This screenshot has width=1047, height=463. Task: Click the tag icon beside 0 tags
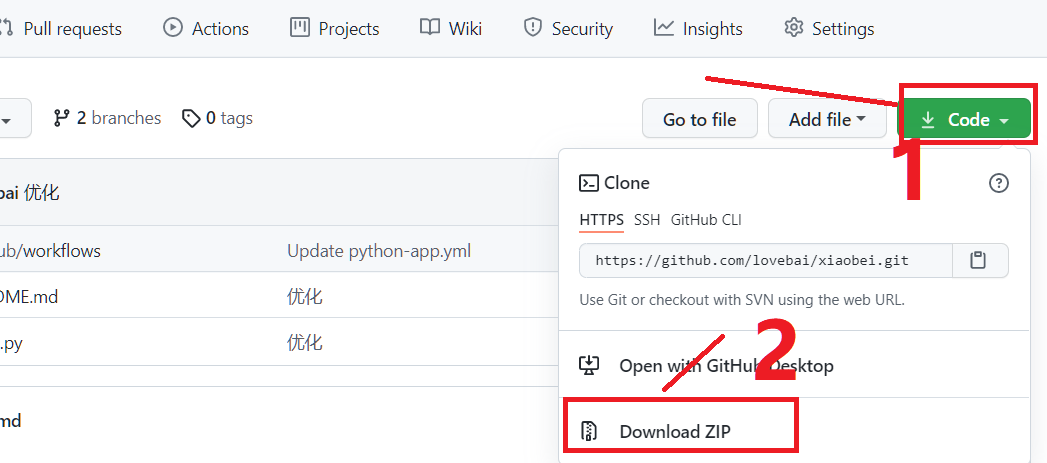pos(191,119)
